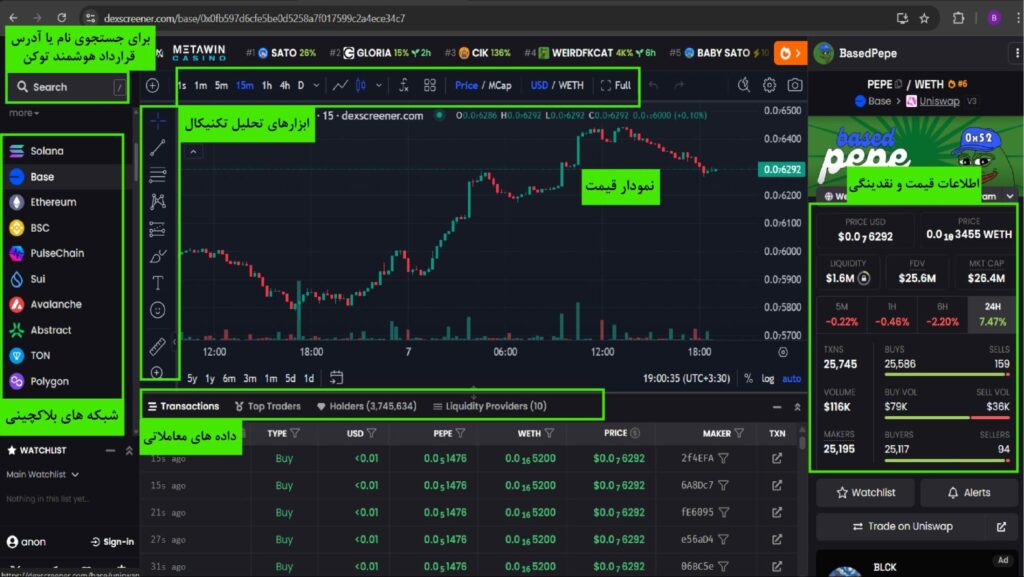Toggle Price / MCap chart mode
Image resolution: width=1024 pixels, height=577 pixels.
pos(483,85)
